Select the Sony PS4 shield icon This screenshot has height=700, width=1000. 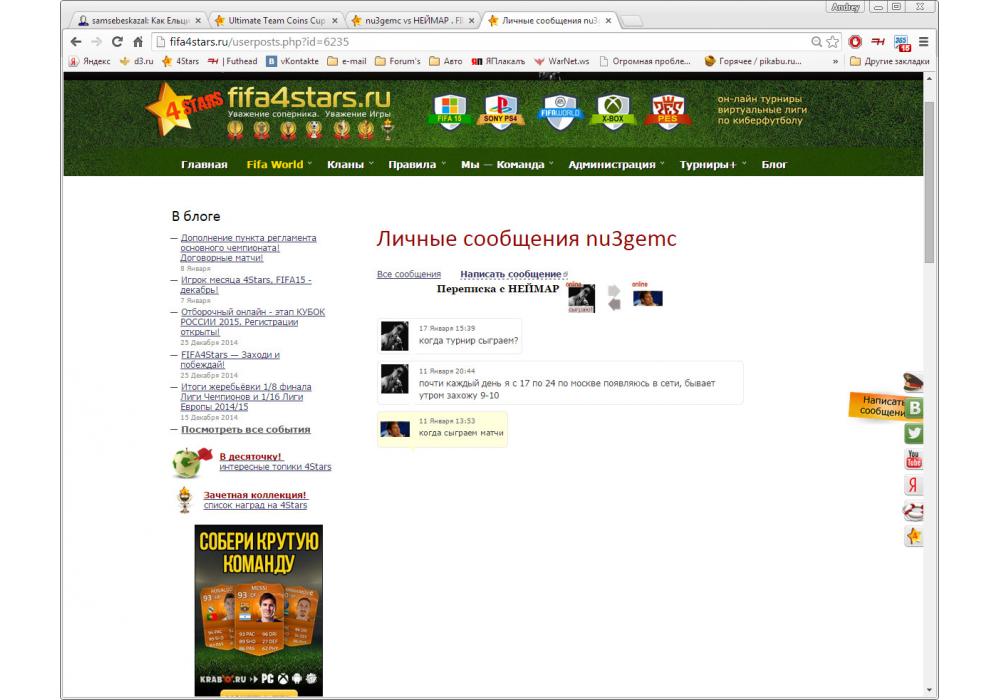click(500, 112)
